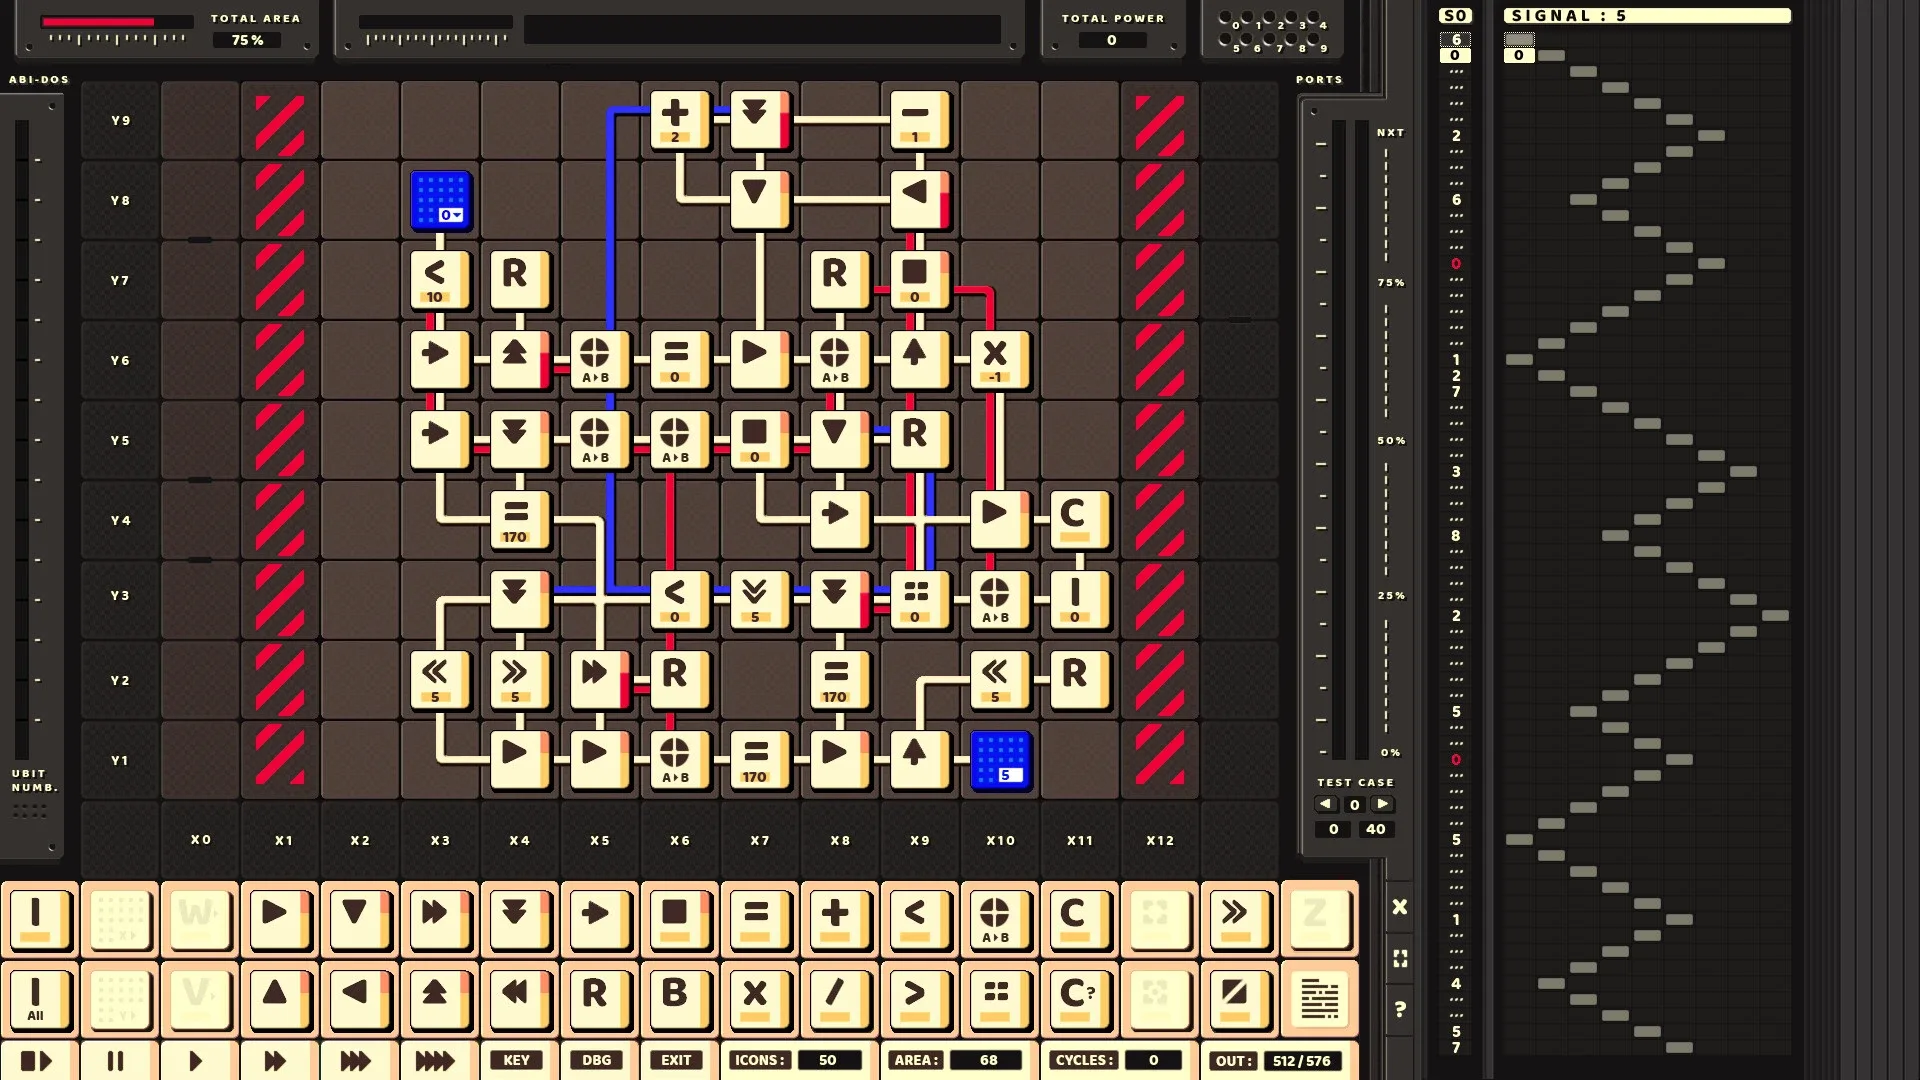
Task: Click the question mark help icon
Action: (1400, 1009)
